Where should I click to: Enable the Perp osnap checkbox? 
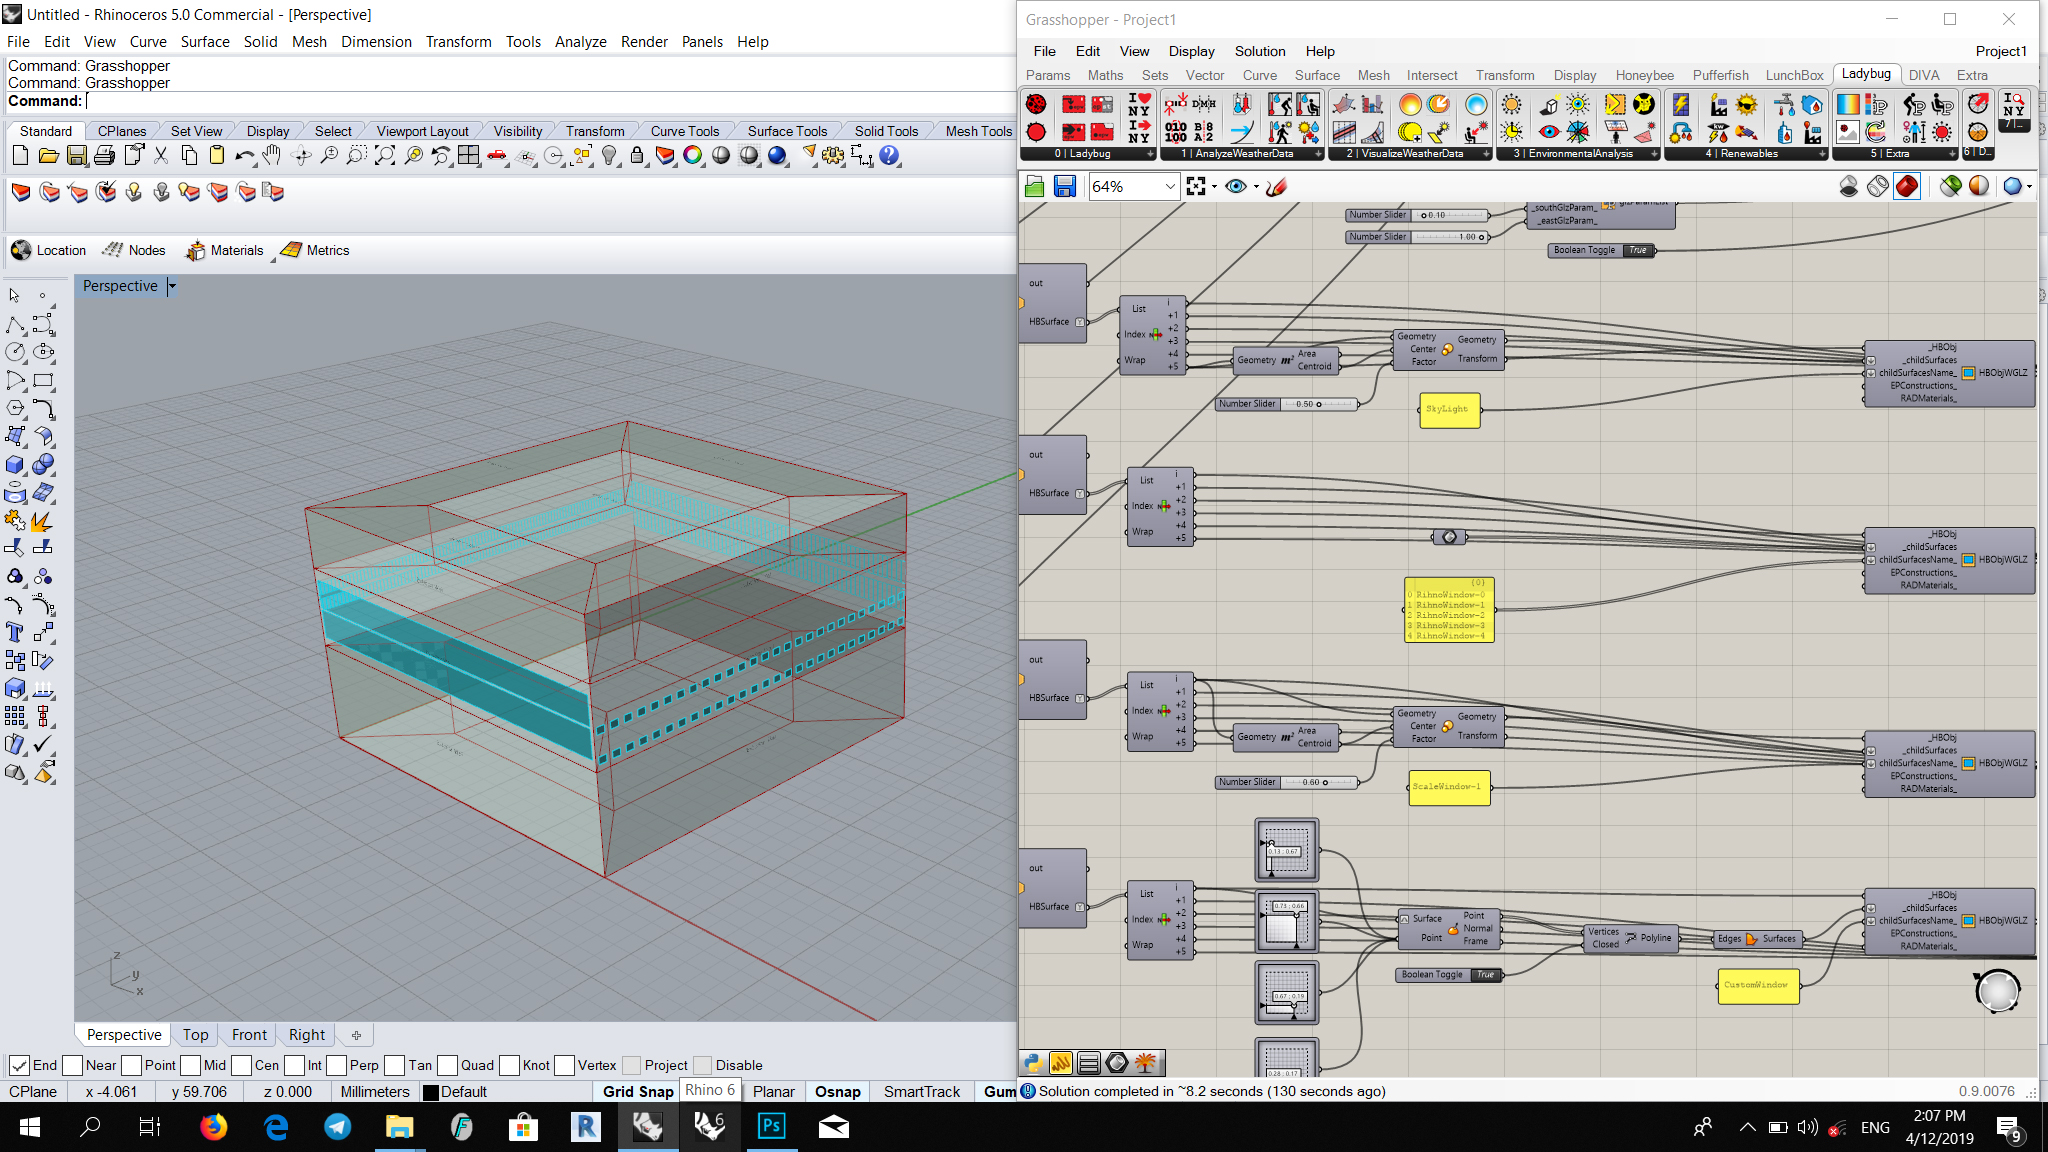pyautogui.click(x=336, y=1065)
